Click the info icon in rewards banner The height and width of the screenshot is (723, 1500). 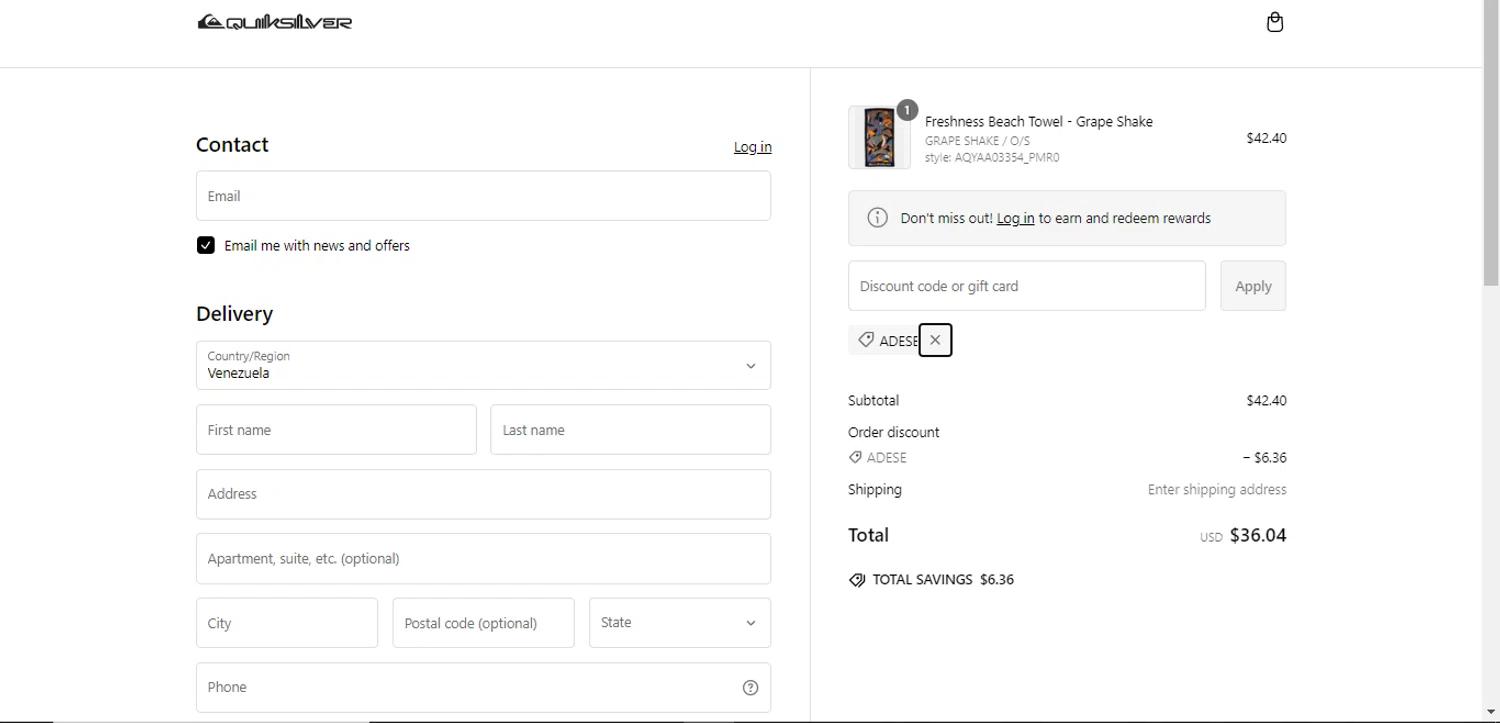tap(877, 218)
